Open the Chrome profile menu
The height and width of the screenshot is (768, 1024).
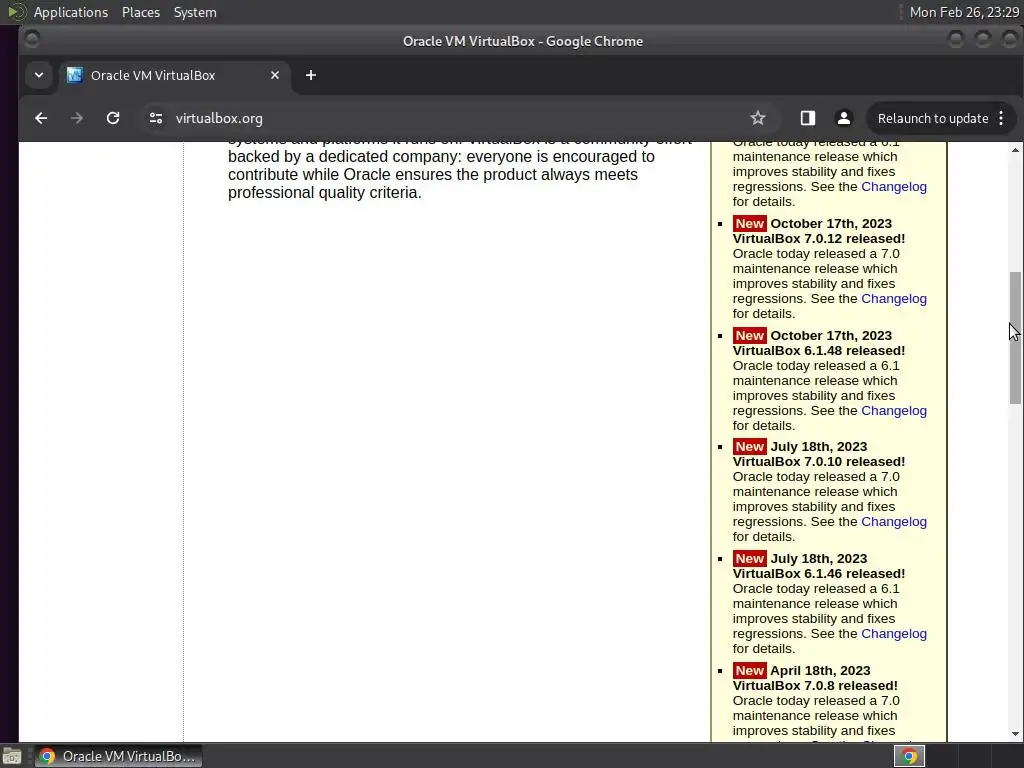point(844,118)
